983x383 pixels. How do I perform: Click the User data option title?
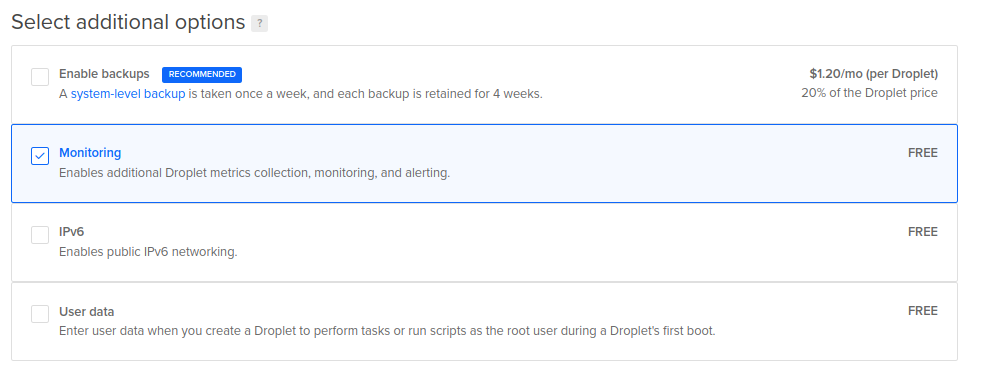[87, 312]
